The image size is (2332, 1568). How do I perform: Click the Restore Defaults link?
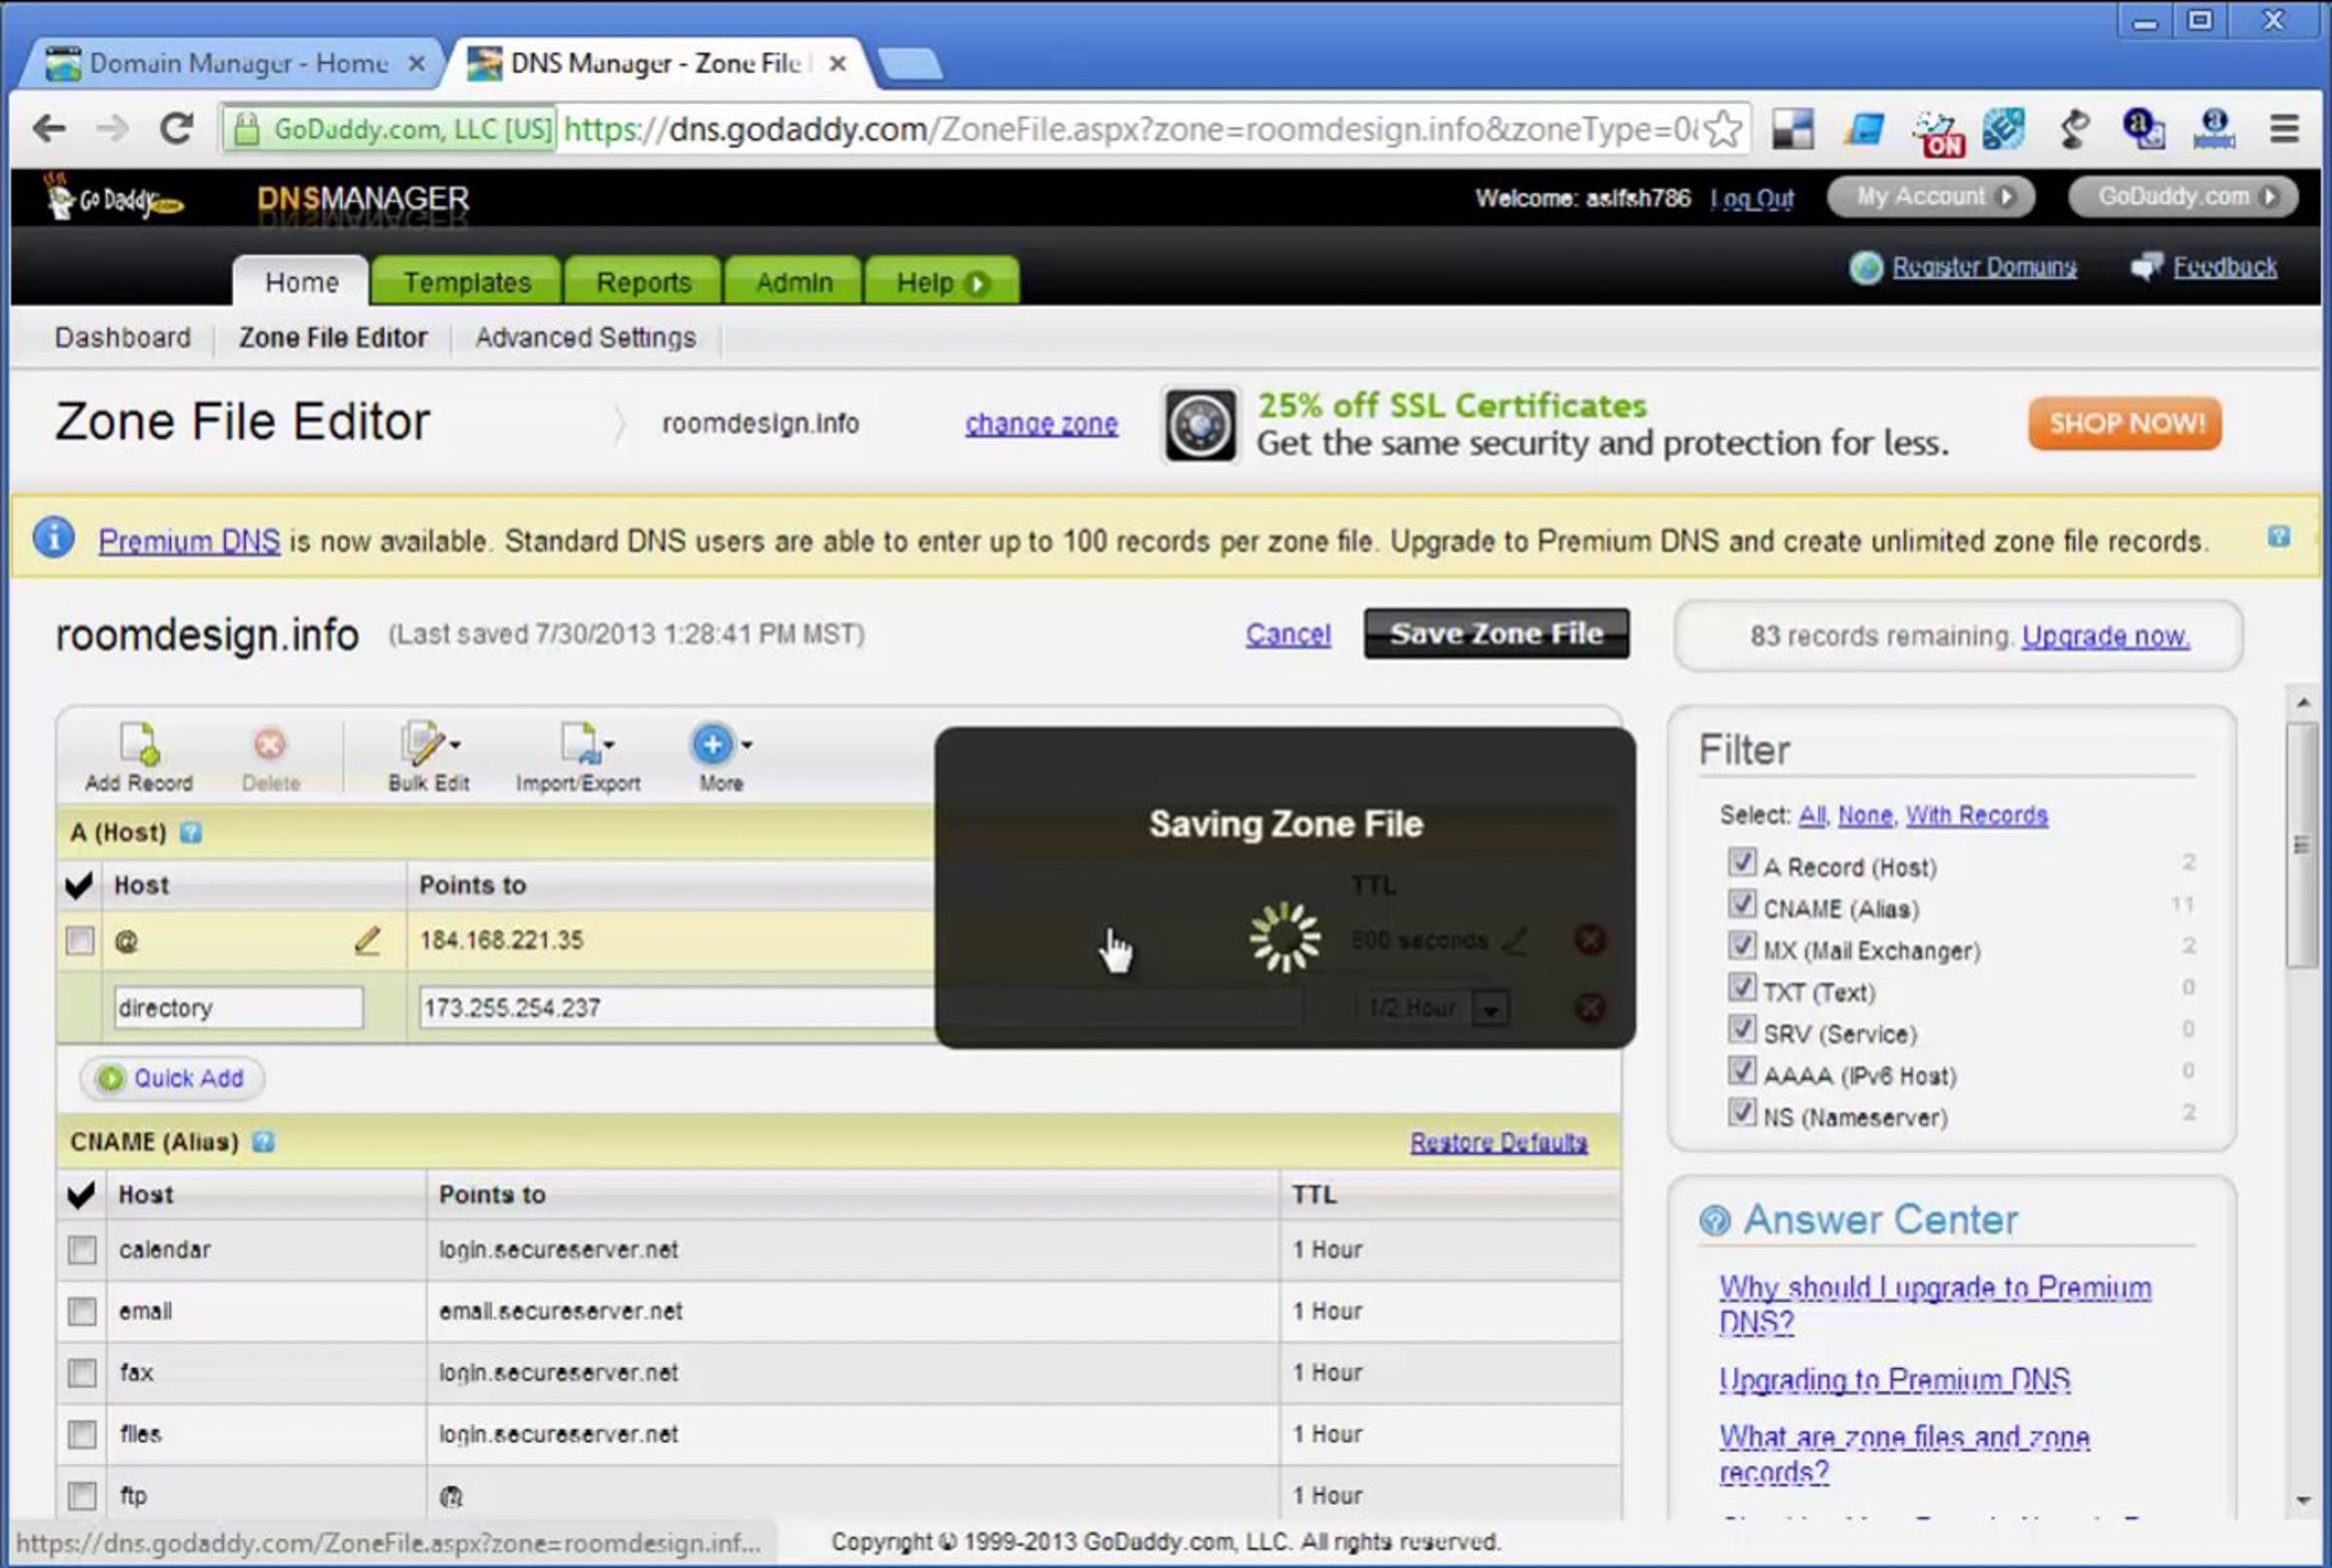pos(1498,1142)
